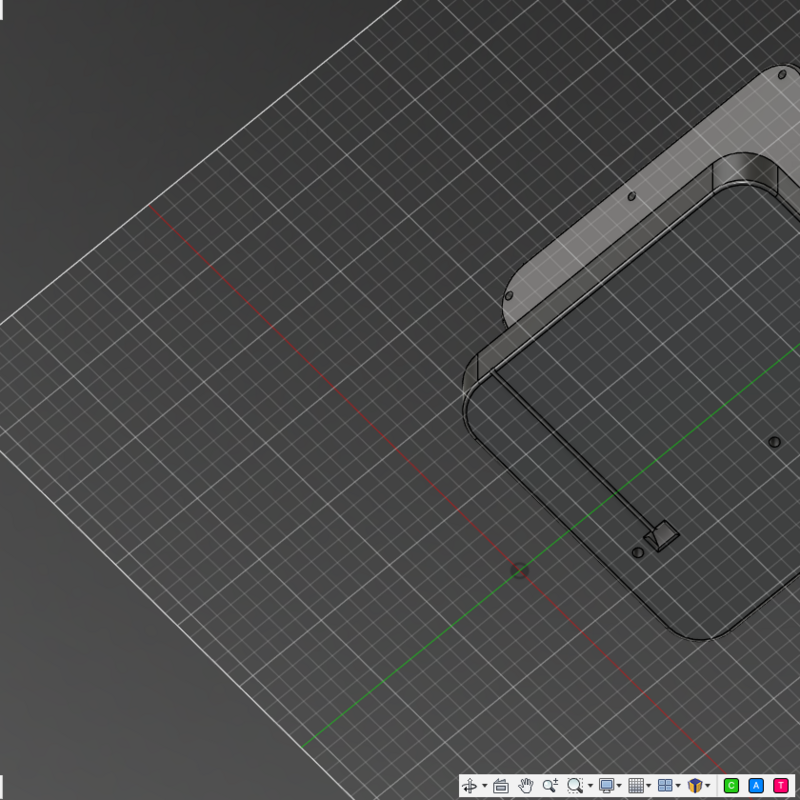Click the Zoom Window icon
Screen dimensions: 800x800
pos(574,786)
